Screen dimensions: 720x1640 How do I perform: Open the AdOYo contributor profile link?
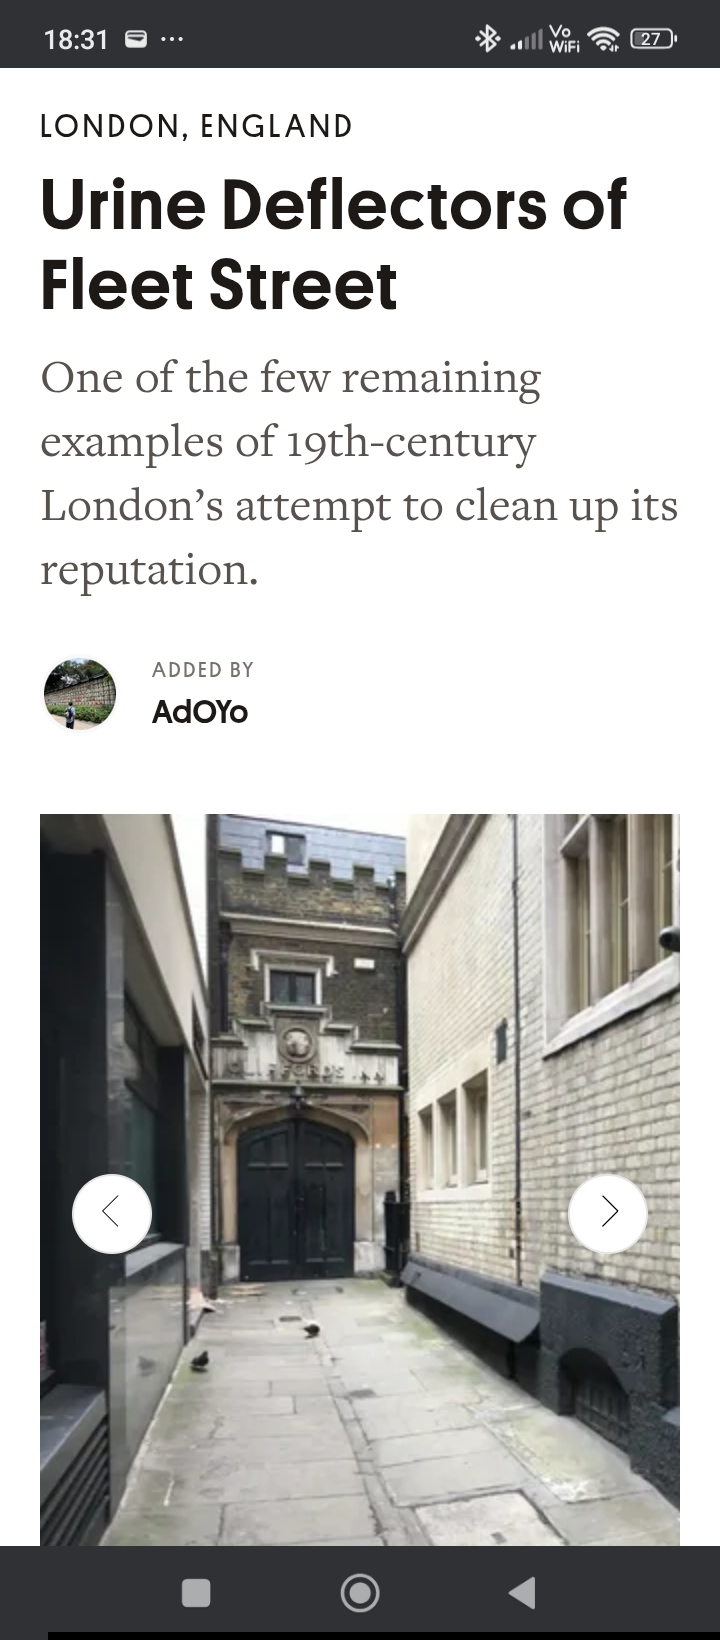[x=200, y=712]
